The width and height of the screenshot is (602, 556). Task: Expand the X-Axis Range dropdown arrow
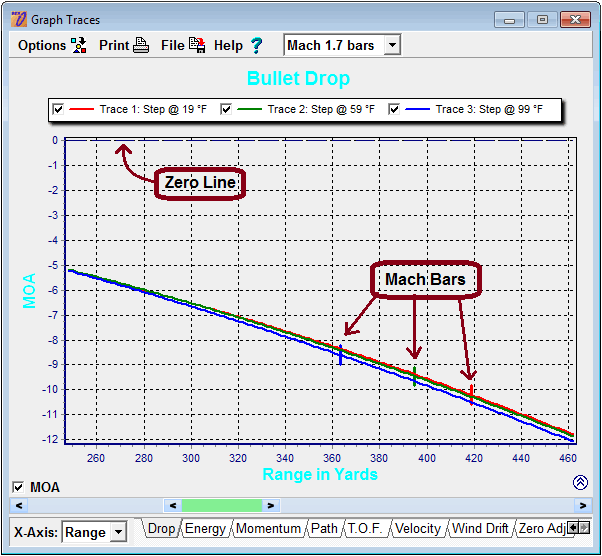click(x=119, y=532)
